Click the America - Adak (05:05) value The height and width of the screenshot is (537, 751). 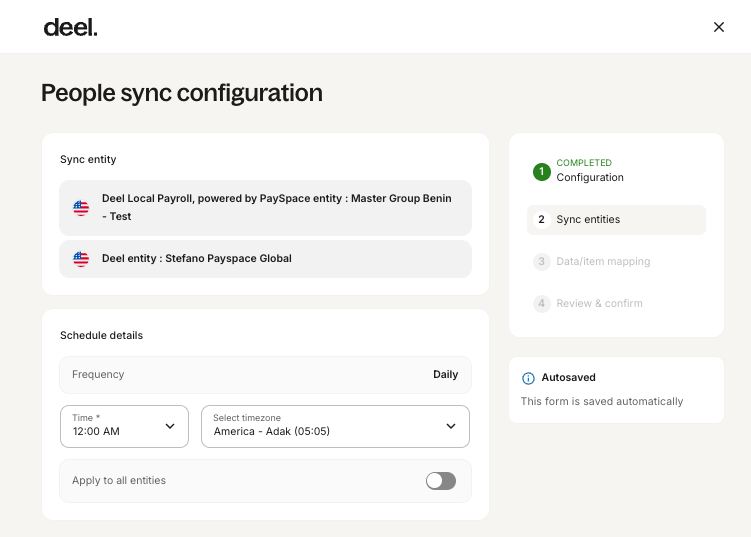point(272,432)
